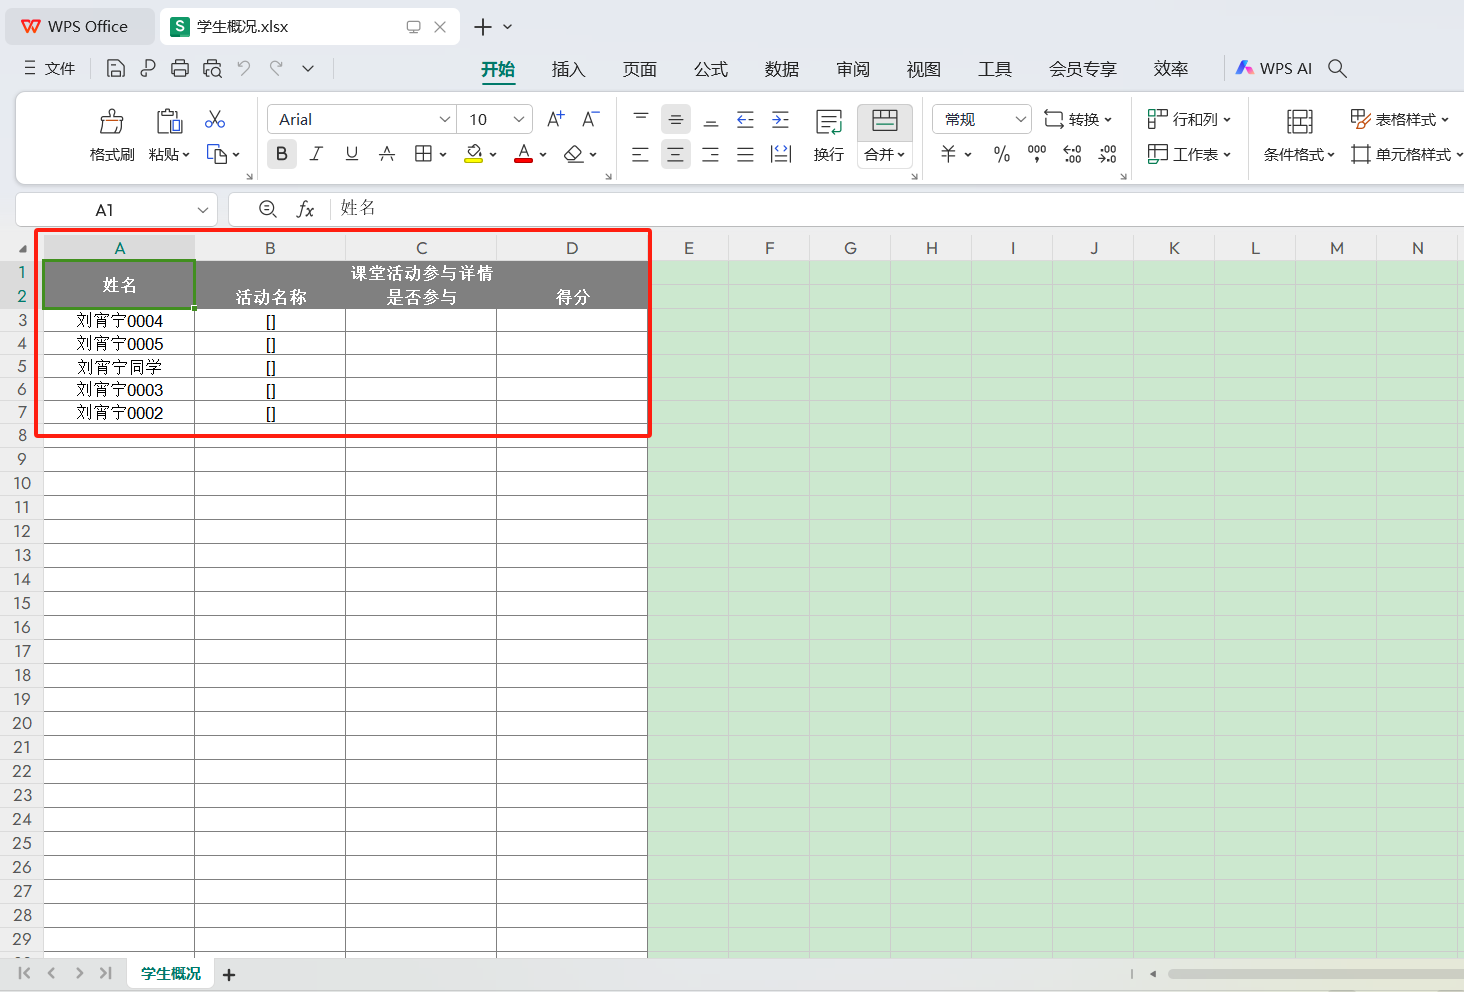This screenshot has width=1464, height=992.
Task: Click the yellow fill color swatch
Action: [474, 154]
